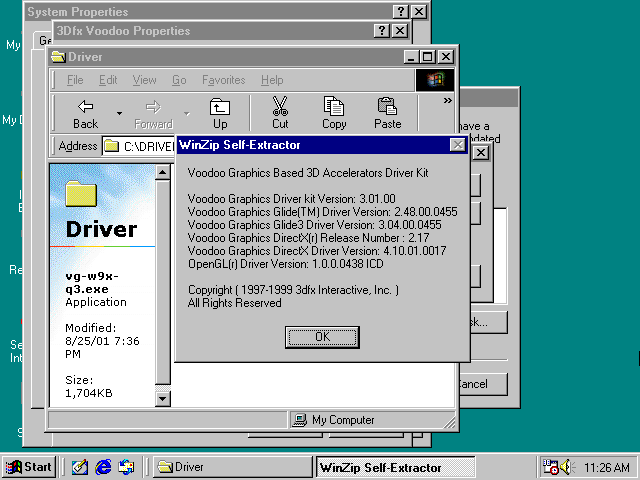Click help button in 3Dfx Voodoo Properties
Image resolution: width=640 pixels, height=480 pixels.
[382, 31]
